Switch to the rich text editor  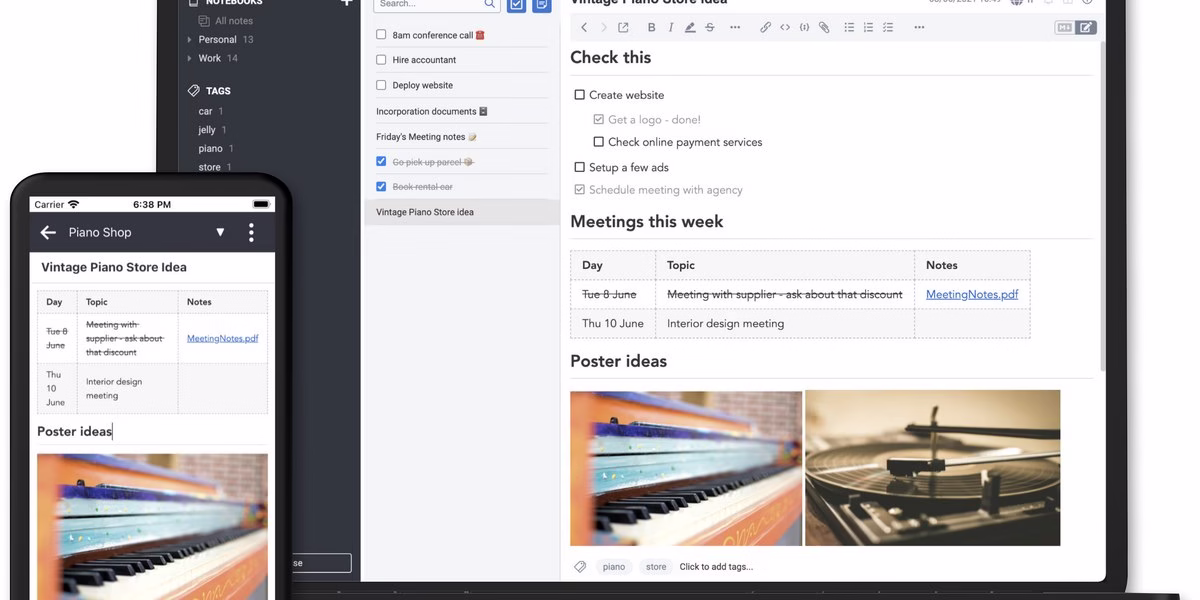click(1086, 27)
